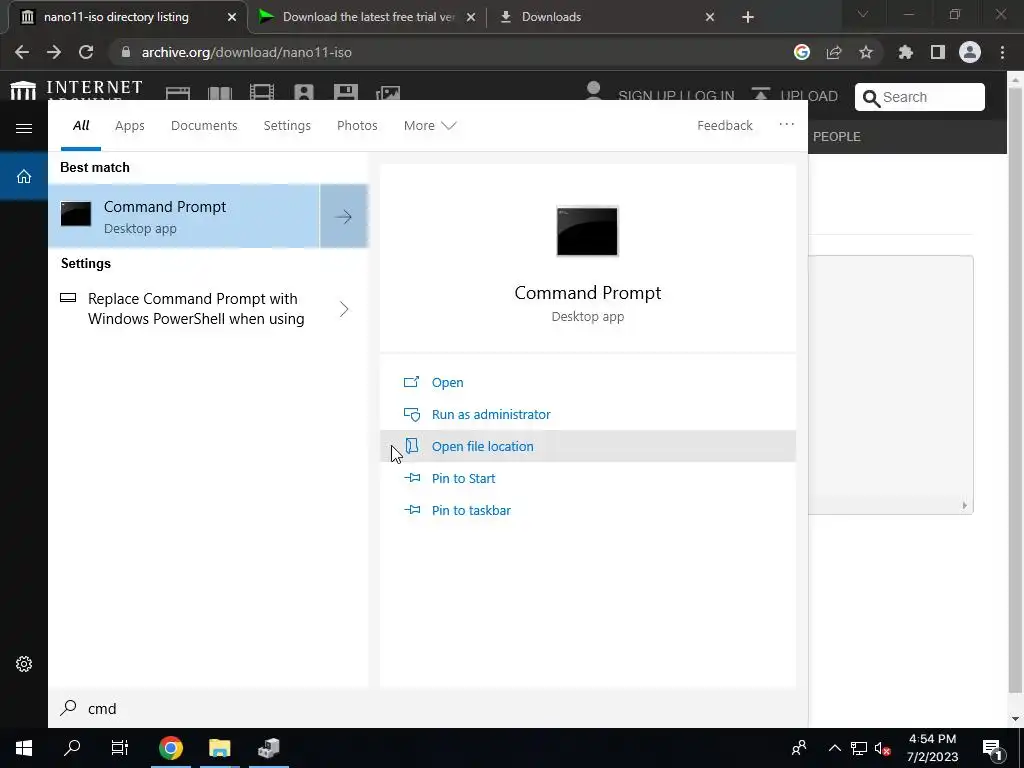The height and width of the screenshot is (768, 1024).
Task: Click Upload on Internet Archive
Action: [x=794, y=94]
